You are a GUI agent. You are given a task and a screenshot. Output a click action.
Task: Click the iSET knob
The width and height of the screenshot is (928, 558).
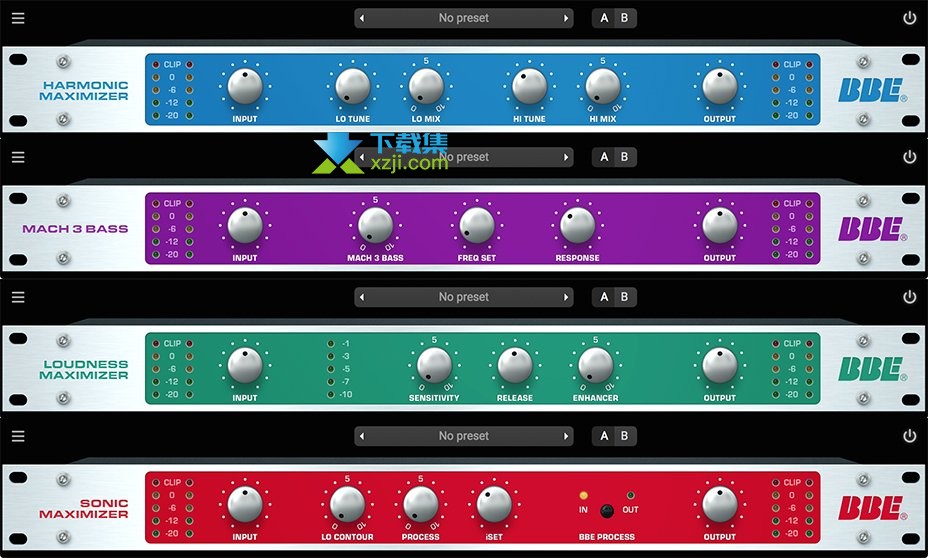[x=494, y=505]
